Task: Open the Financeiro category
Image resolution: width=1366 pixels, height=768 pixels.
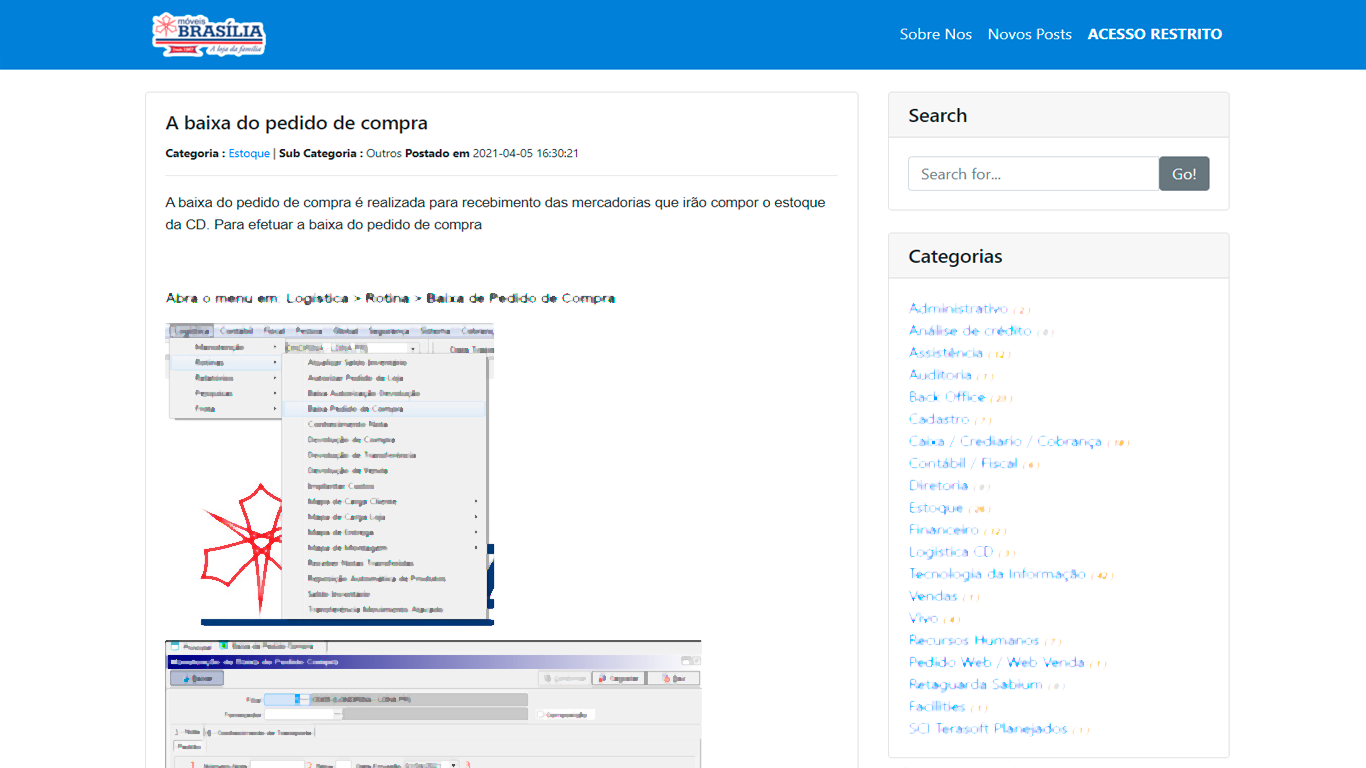Action: (x=943, y=530)
